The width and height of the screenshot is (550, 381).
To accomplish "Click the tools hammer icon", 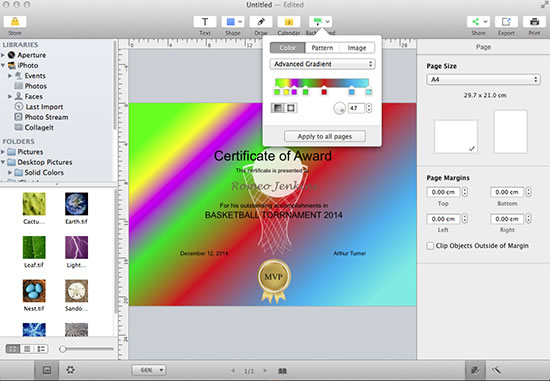I will [x=496, y=370].
